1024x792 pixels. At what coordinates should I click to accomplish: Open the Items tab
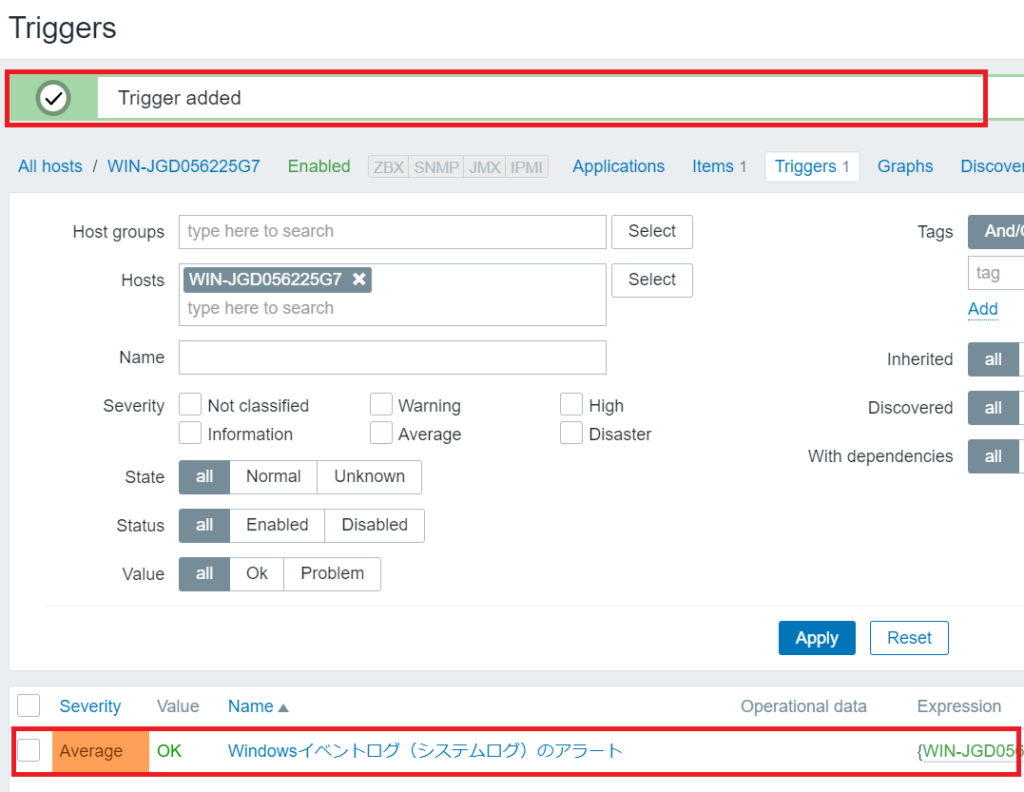pyautogui.click(x=718, y=167)
